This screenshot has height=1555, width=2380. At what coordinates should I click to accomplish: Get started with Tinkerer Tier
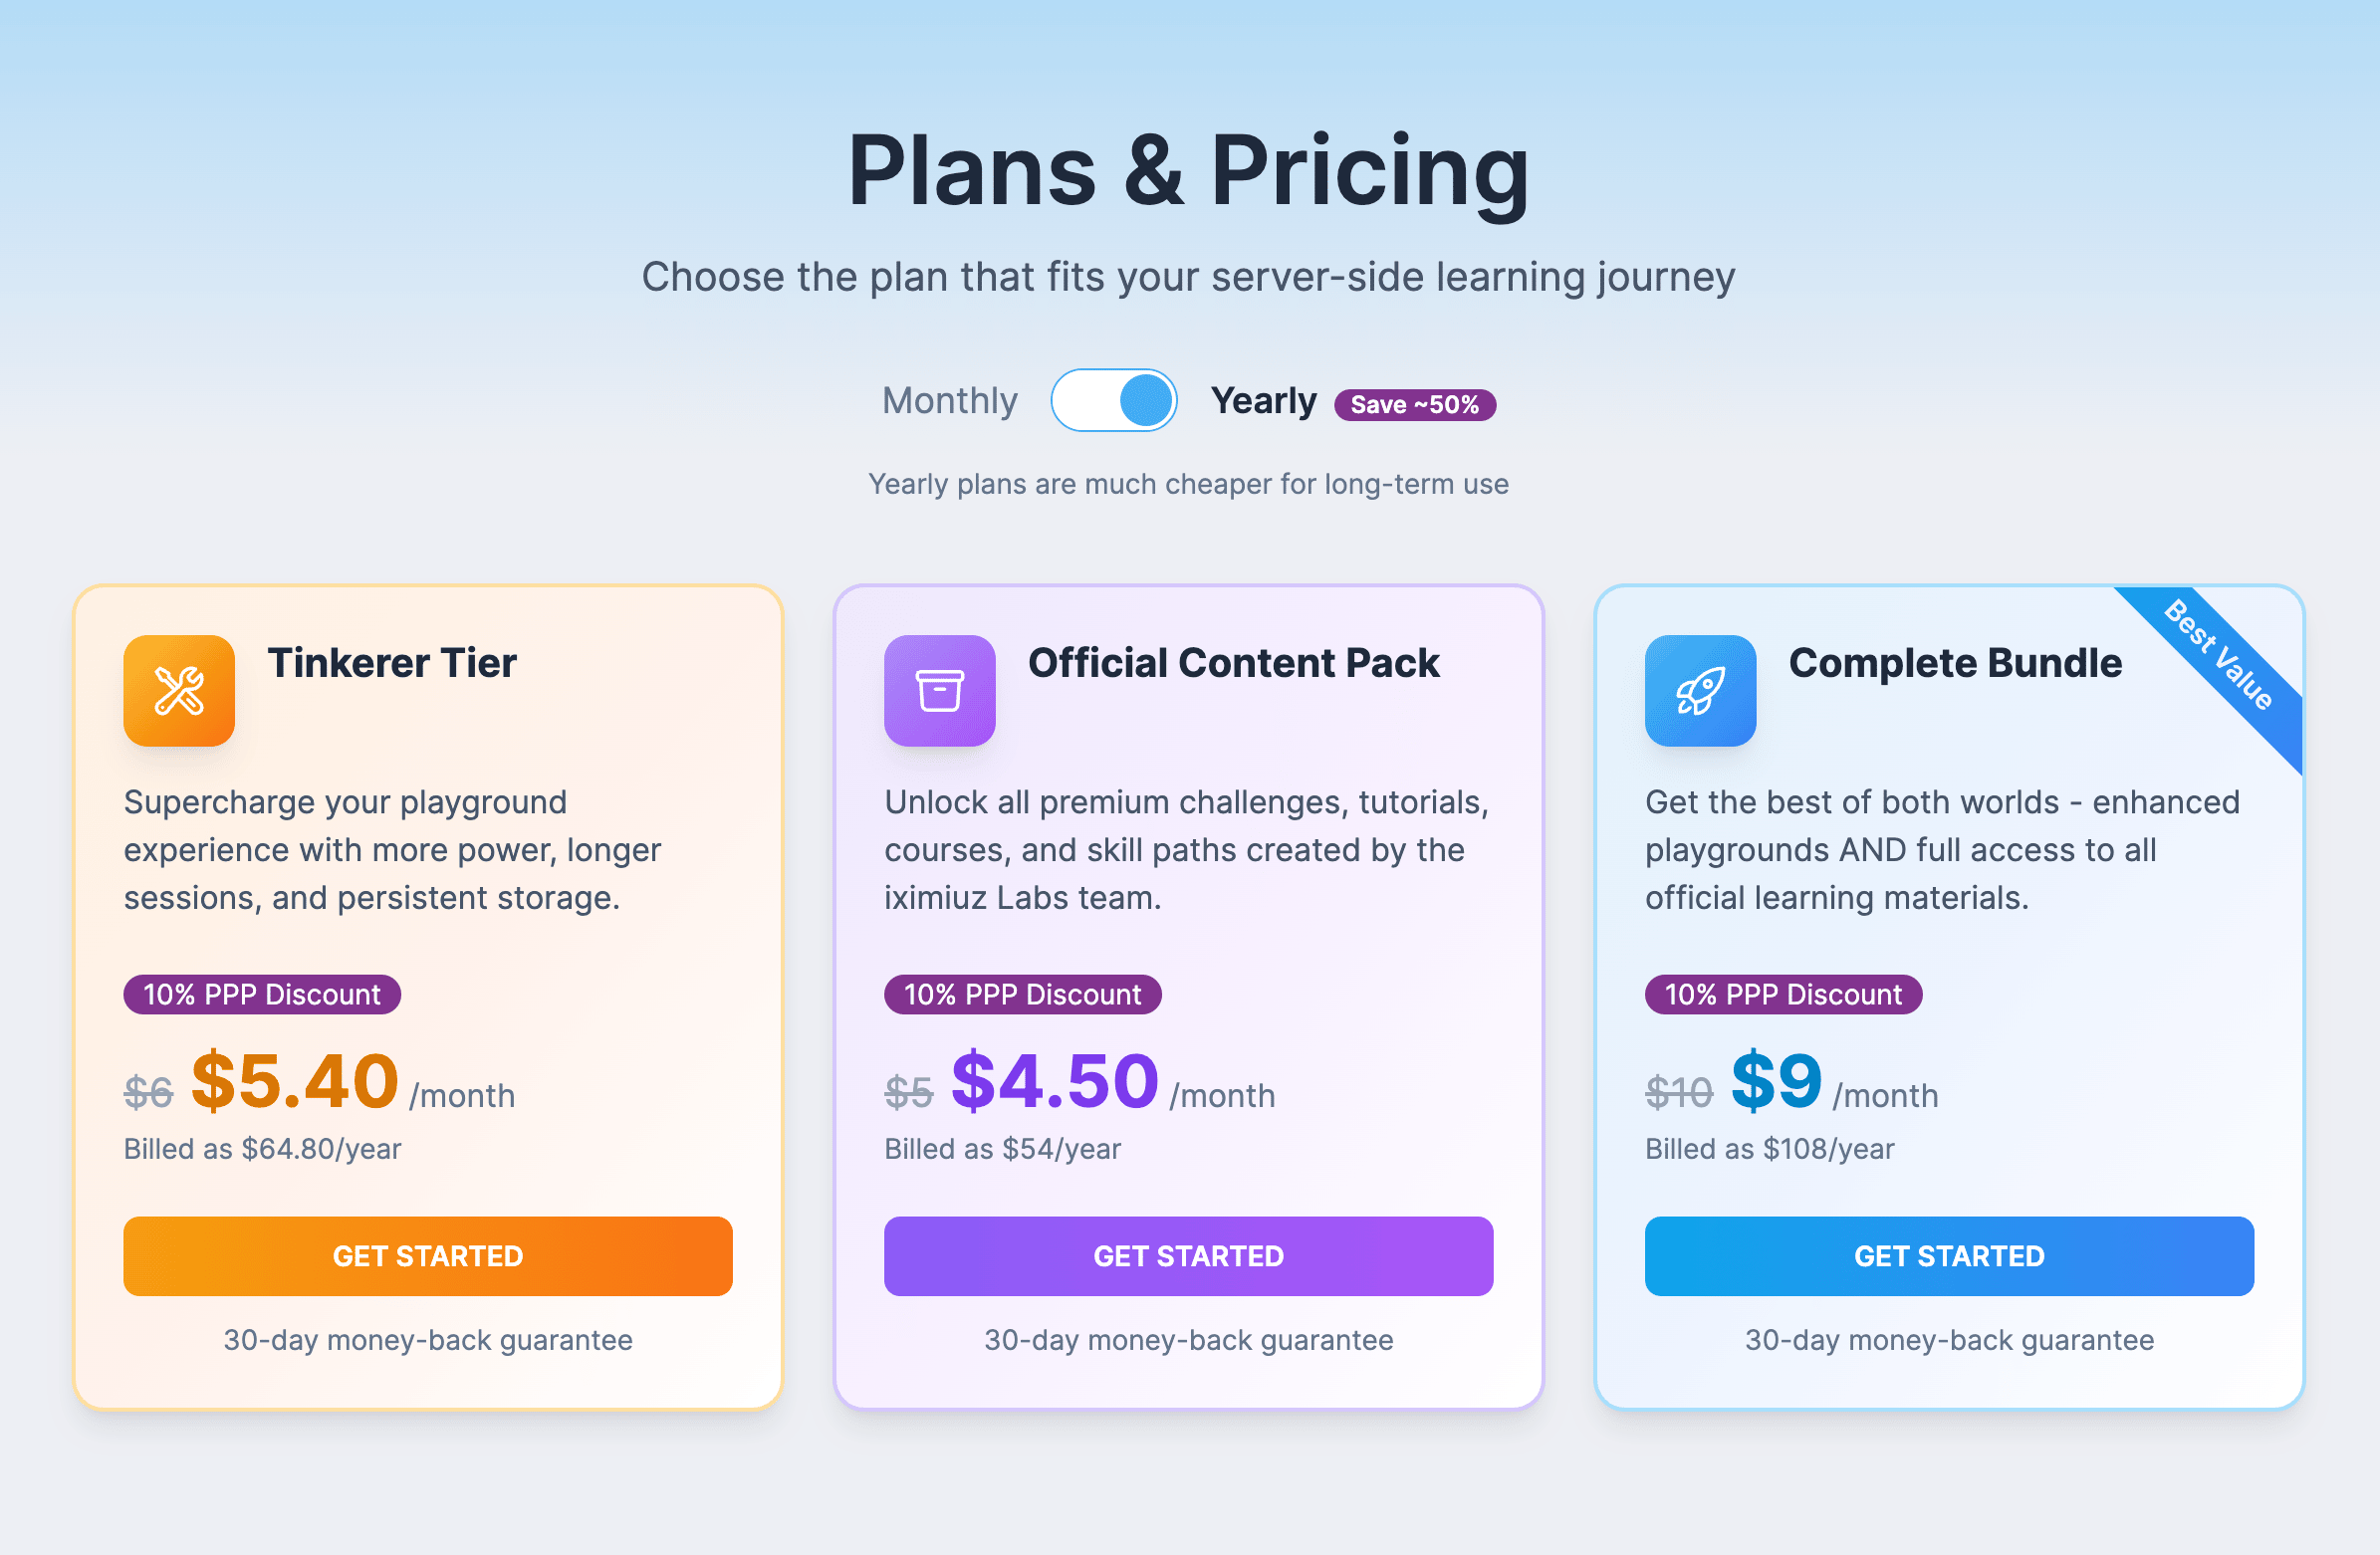[x=428, y=1256]
